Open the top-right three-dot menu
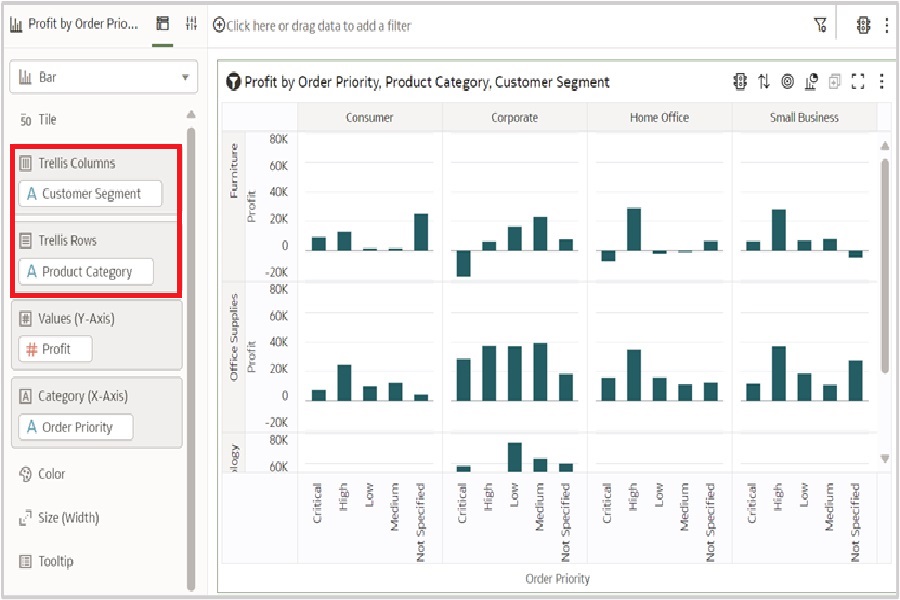The image size is (900, 600). (x=888, y=26)
